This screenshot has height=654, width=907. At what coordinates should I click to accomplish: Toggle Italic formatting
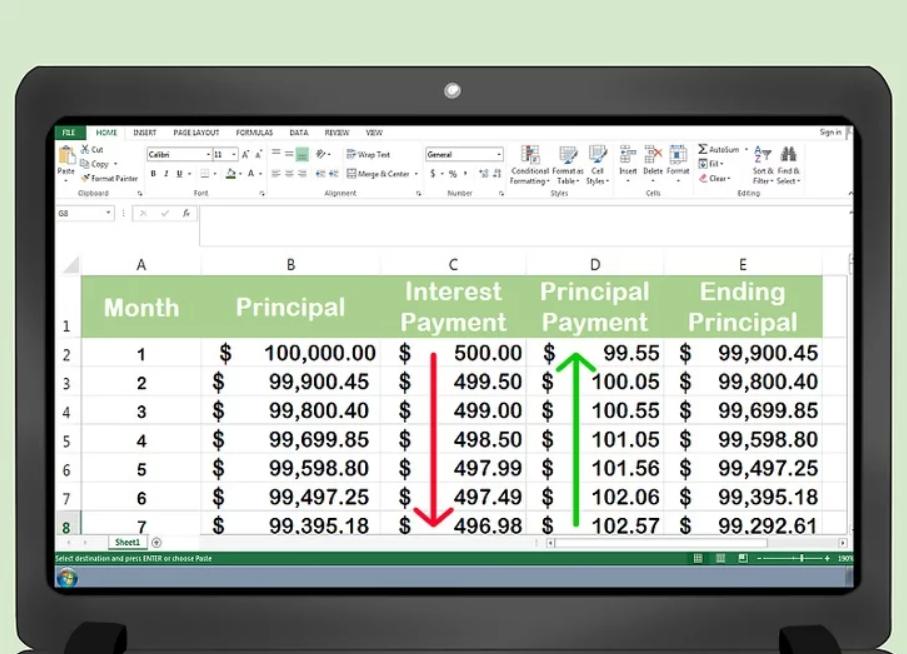point(166,173)
